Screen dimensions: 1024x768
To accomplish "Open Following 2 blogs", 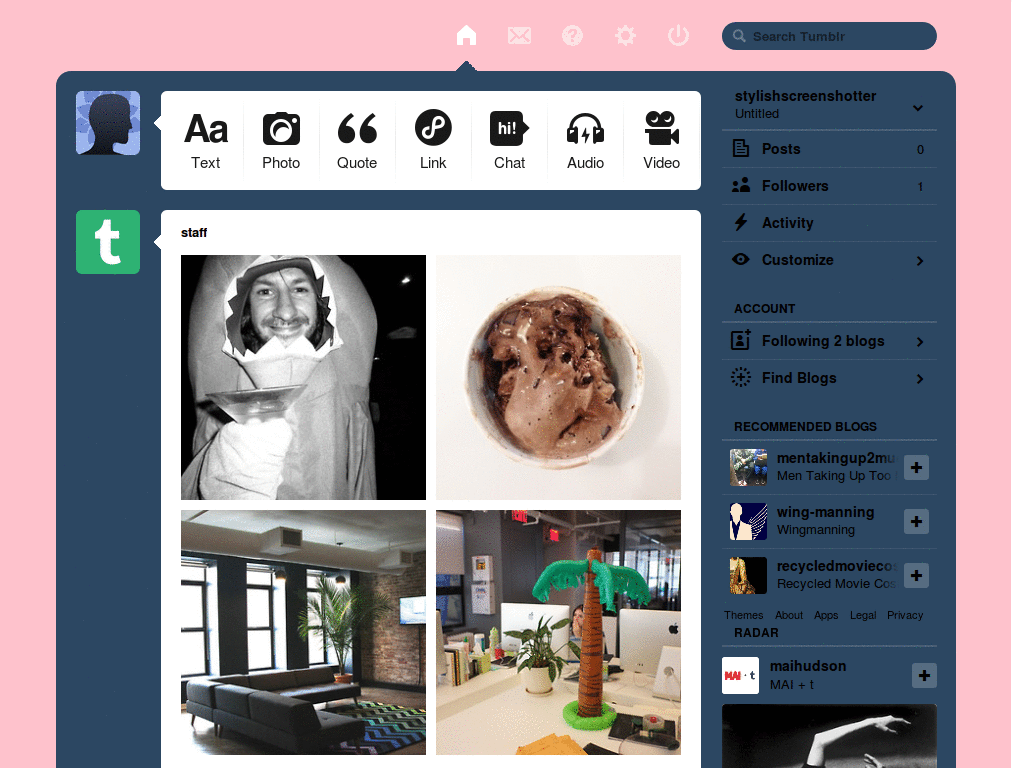I will (829, 341).
